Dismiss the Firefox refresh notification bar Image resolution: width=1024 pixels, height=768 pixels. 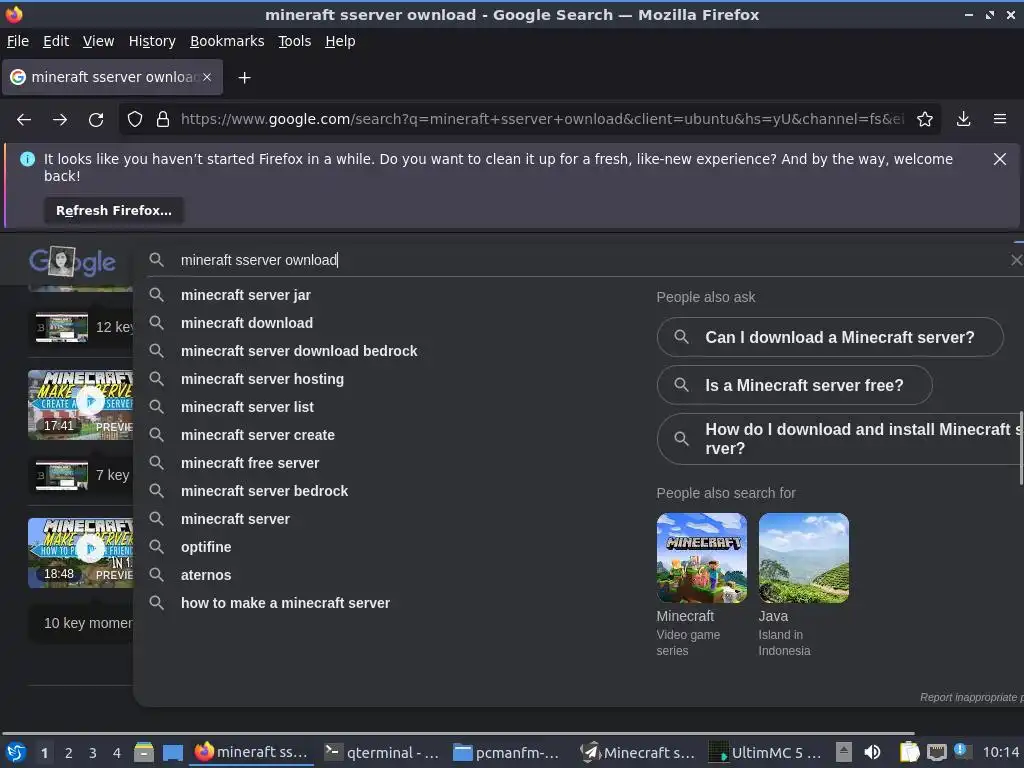pyautogui.click(x=1000, y=159)
